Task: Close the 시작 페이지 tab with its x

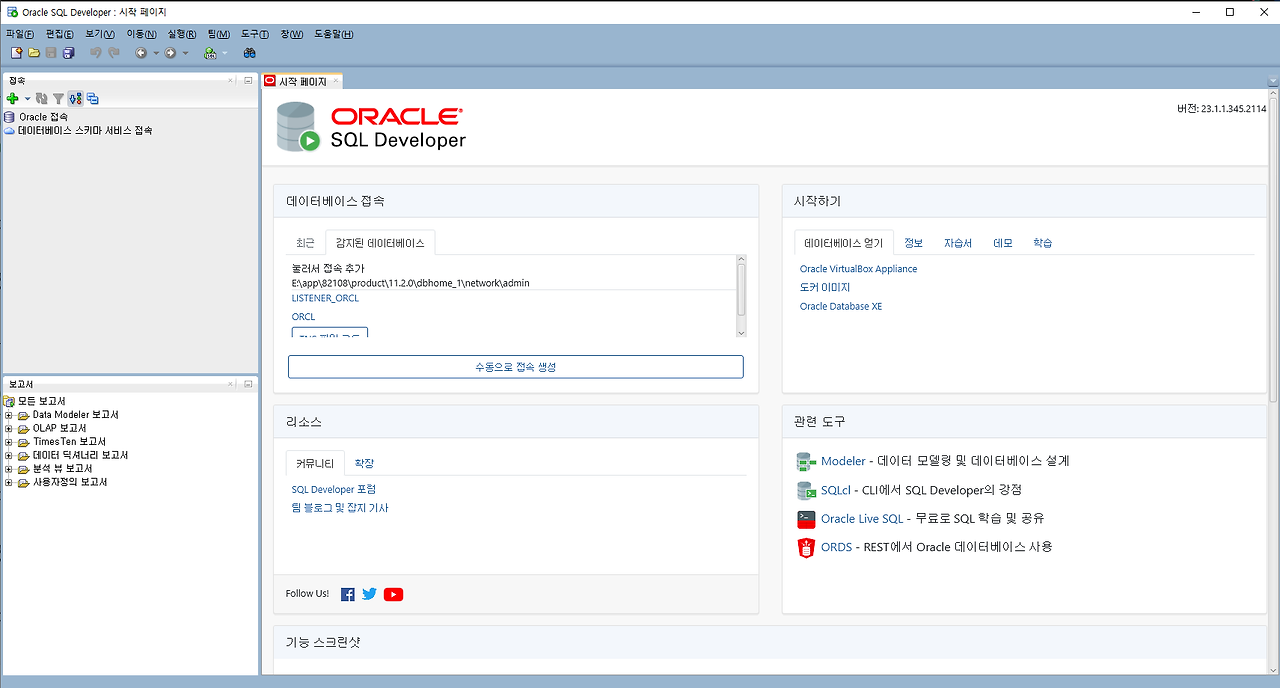Action: (336, 81)
